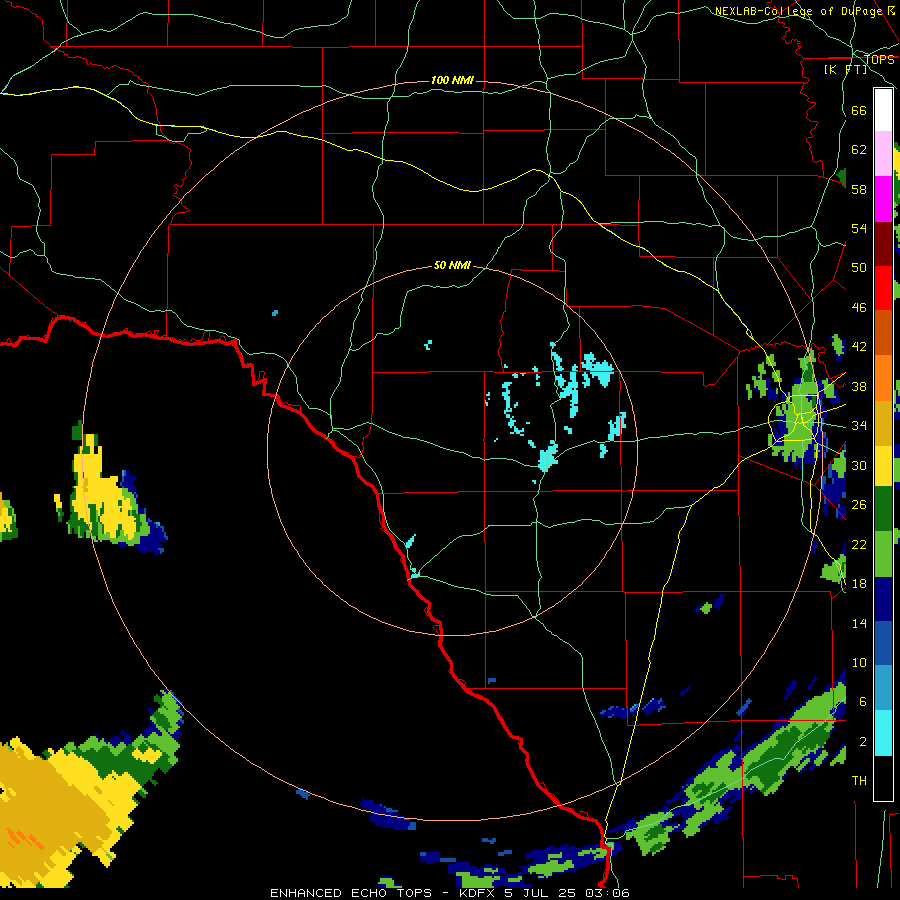Viewport: 900px width, 900px height.
Task: Click the legend value 2
Action: [862, 742]
